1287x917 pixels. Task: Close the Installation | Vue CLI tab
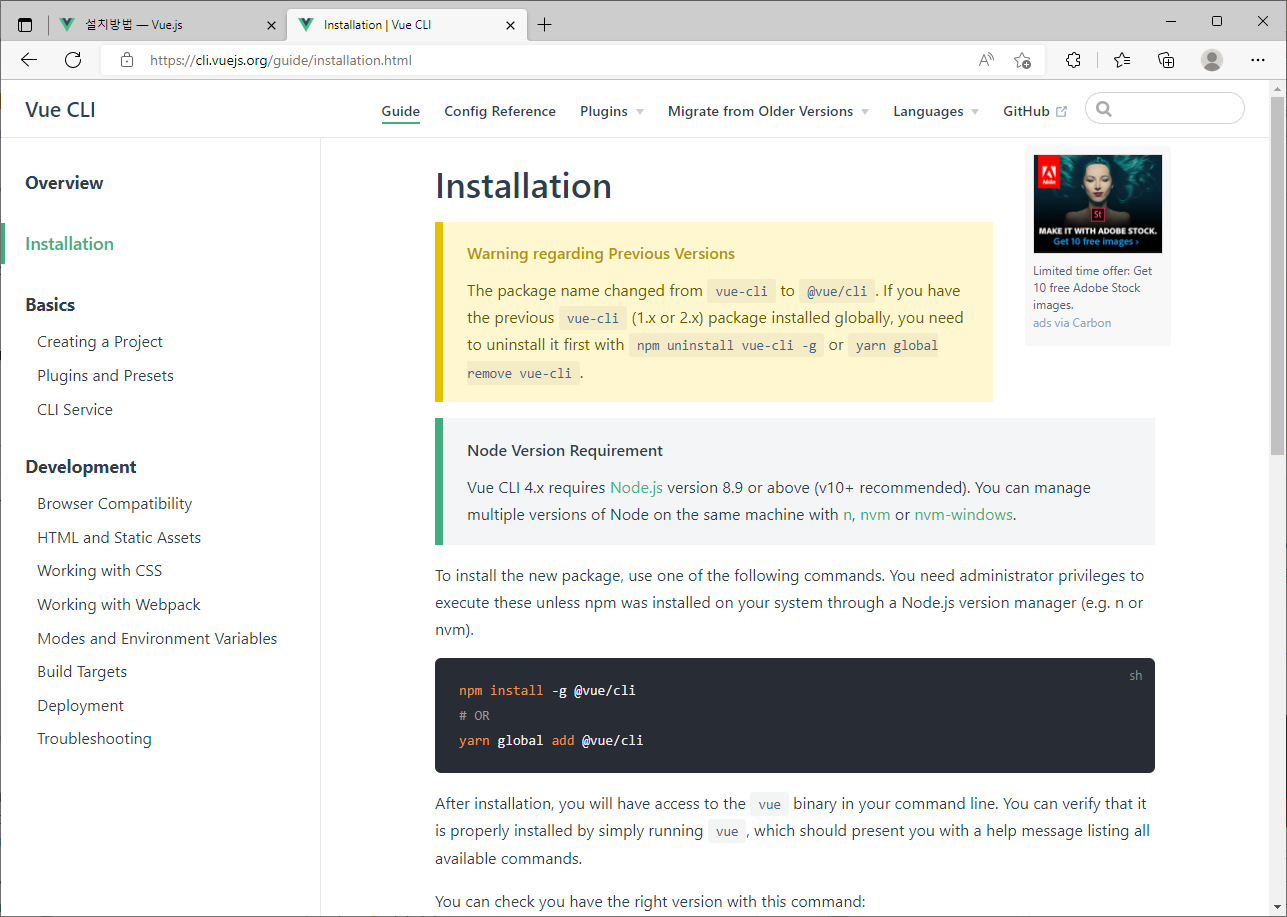[x=511, y=25]
